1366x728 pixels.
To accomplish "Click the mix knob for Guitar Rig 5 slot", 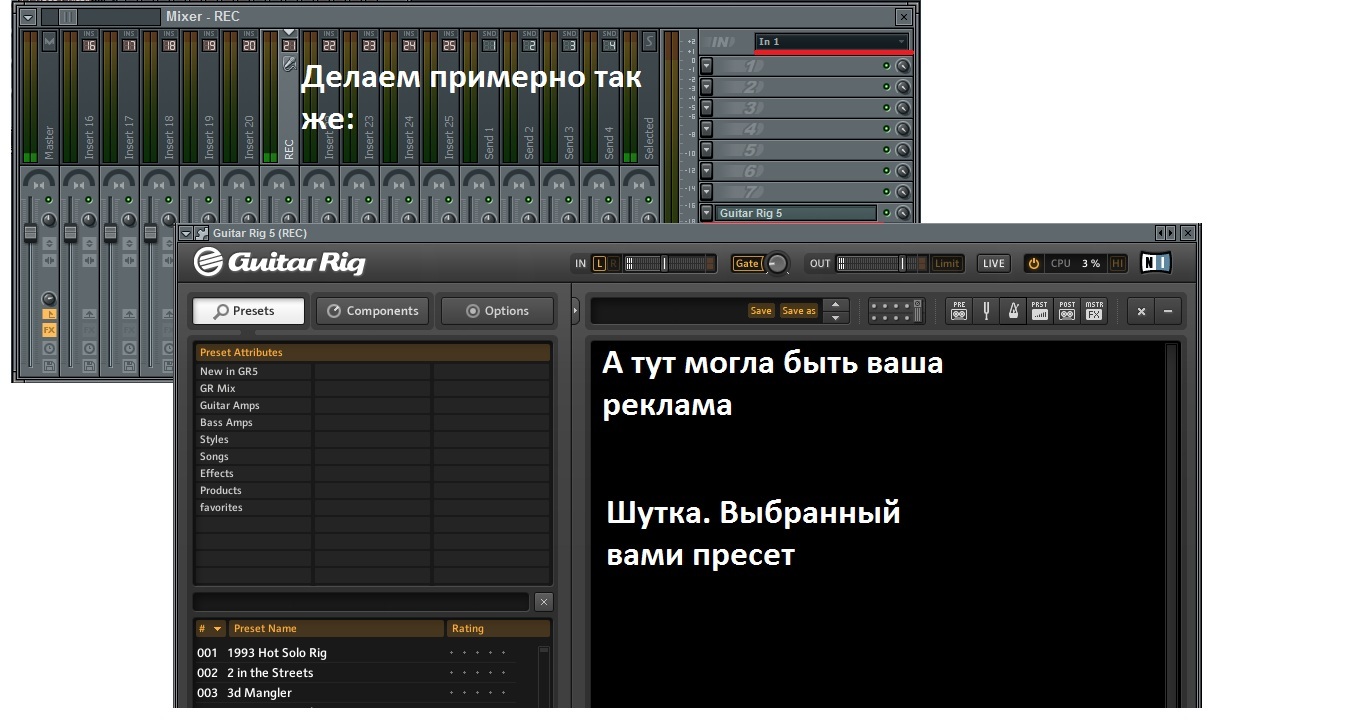I will (x=903, y=213).
